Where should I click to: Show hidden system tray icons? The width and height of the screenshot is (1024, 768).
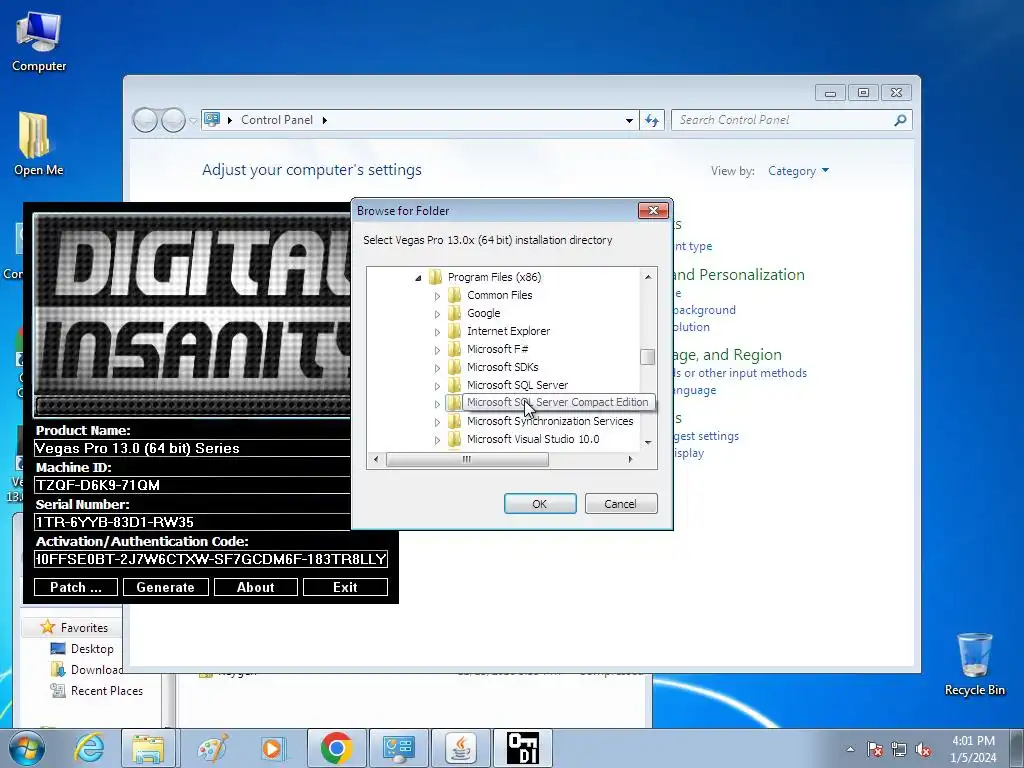pyautogui.click(x=850, y=749)
